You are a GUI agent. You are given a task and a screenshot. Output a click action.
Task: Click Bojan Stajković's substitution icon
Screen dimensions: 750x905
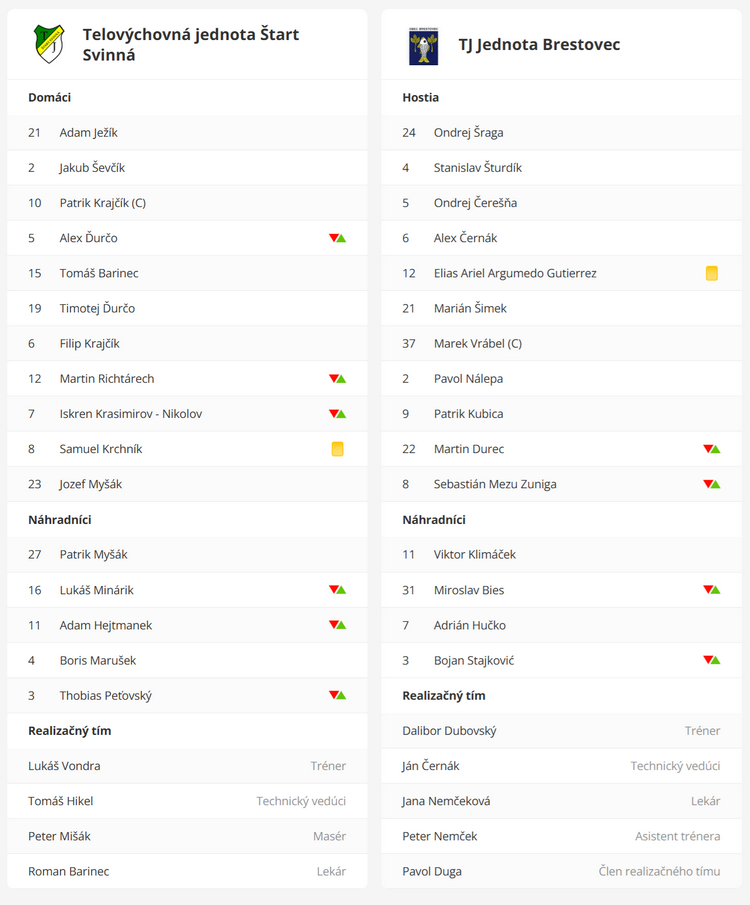711,660
